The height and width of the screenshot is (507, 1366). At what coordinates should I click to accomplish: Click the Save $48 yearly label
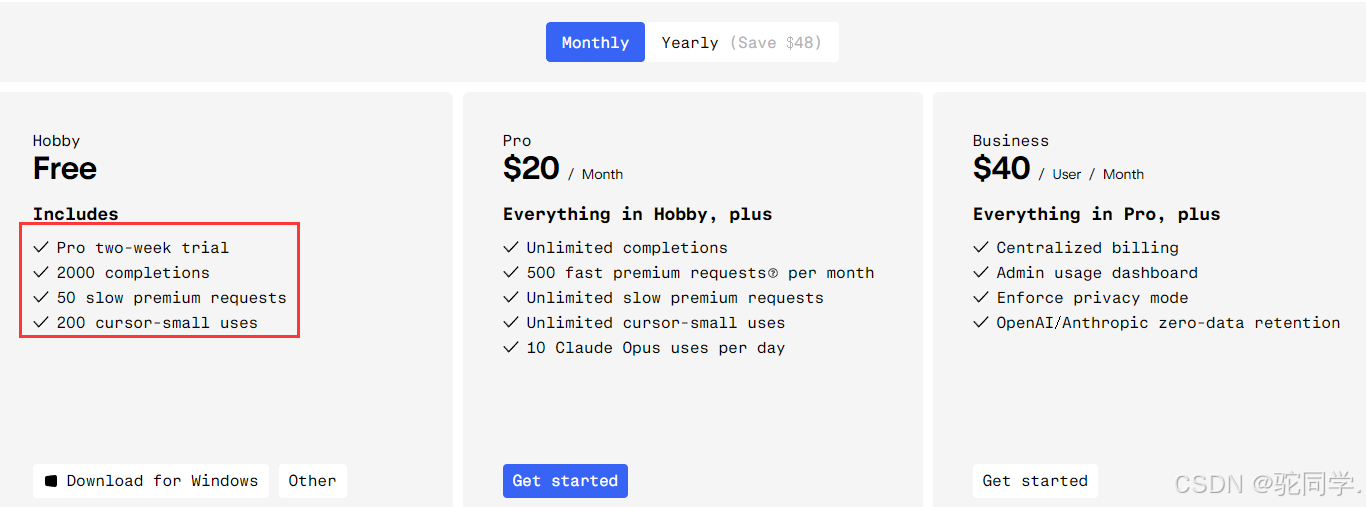tap(776, 43)
